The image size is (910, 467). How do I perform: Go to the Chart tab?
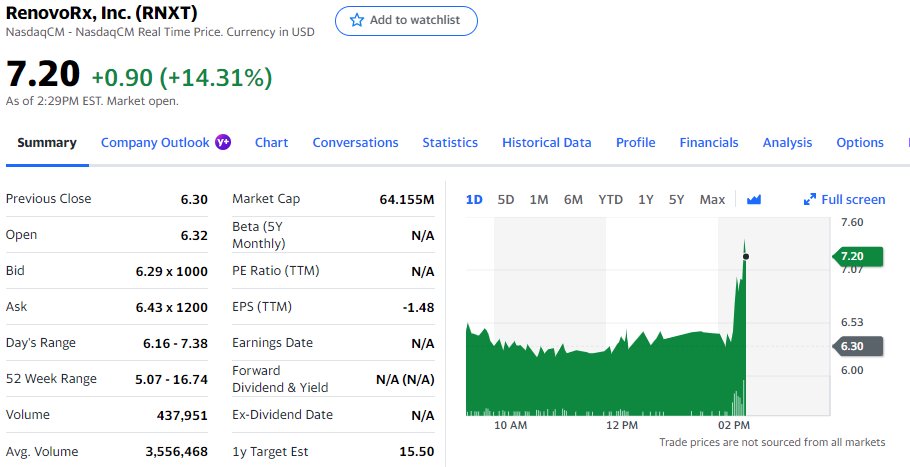272,143
